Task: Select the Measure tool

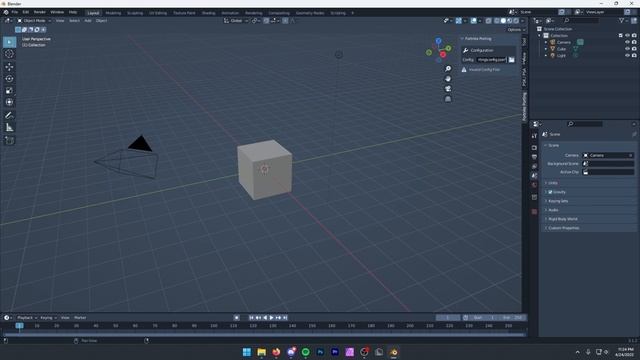Action: [x=9, y=128]
